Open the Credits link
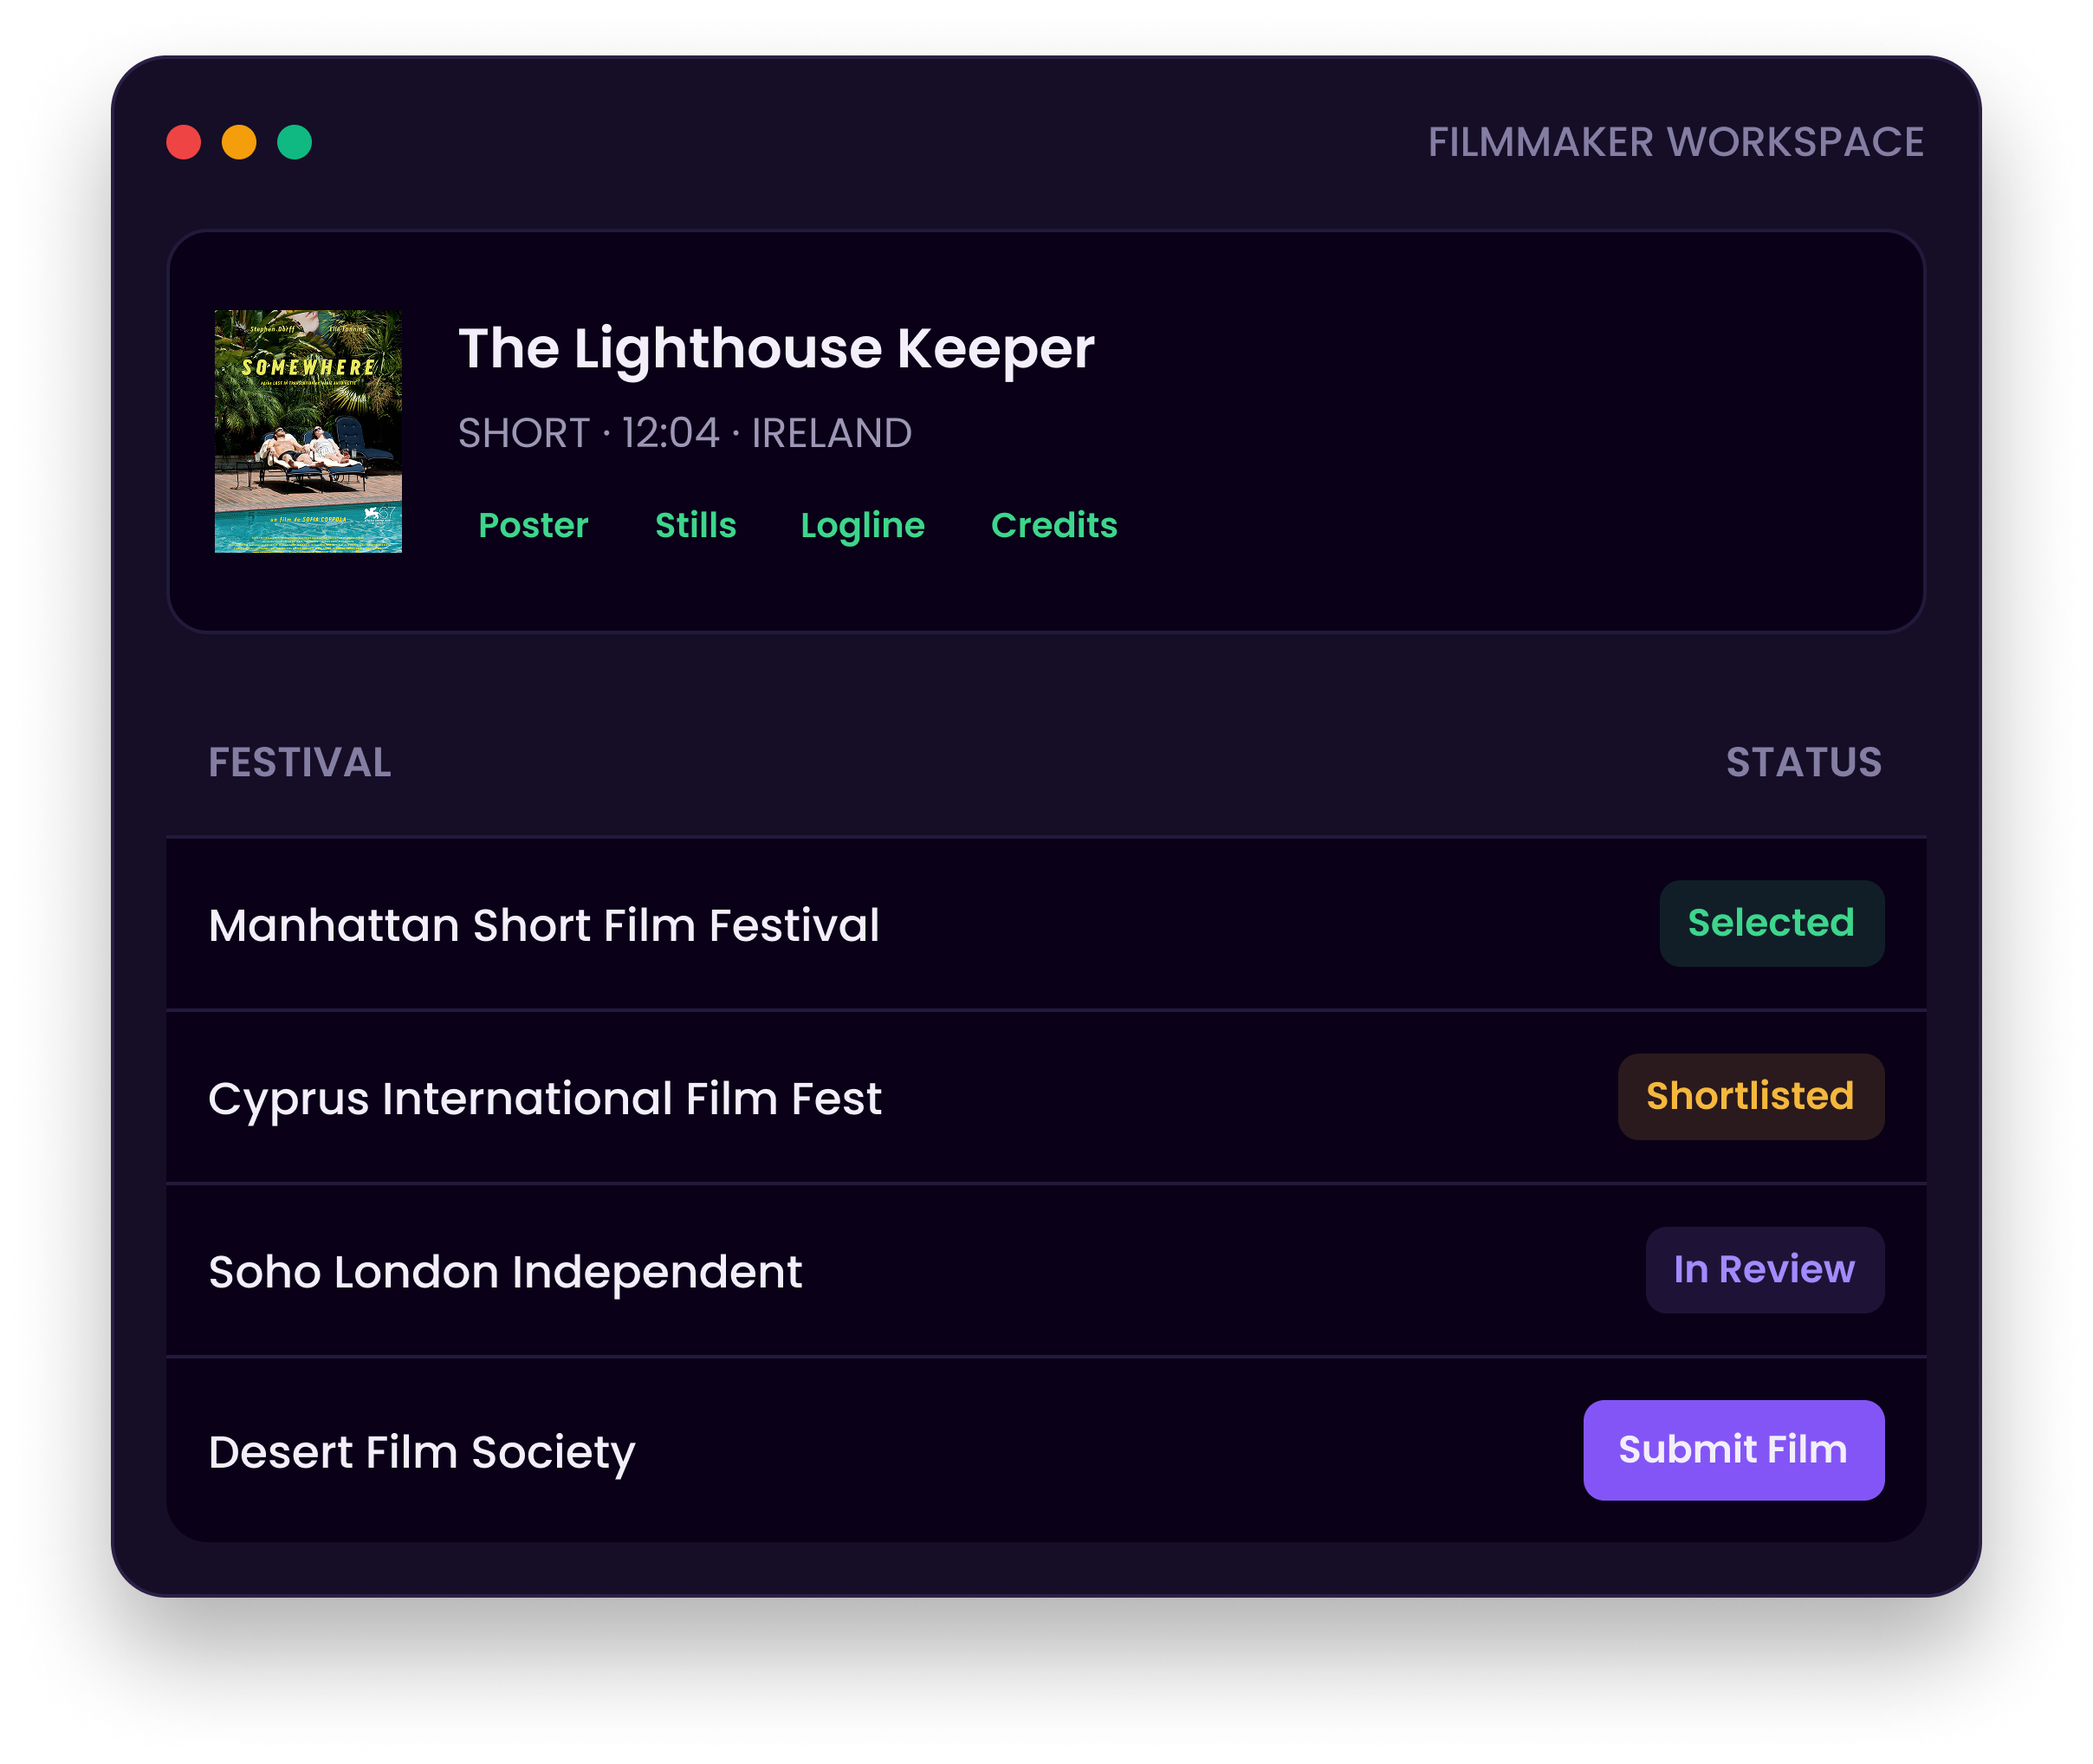This screenshot has height=1764, width=2093. 1054,525
